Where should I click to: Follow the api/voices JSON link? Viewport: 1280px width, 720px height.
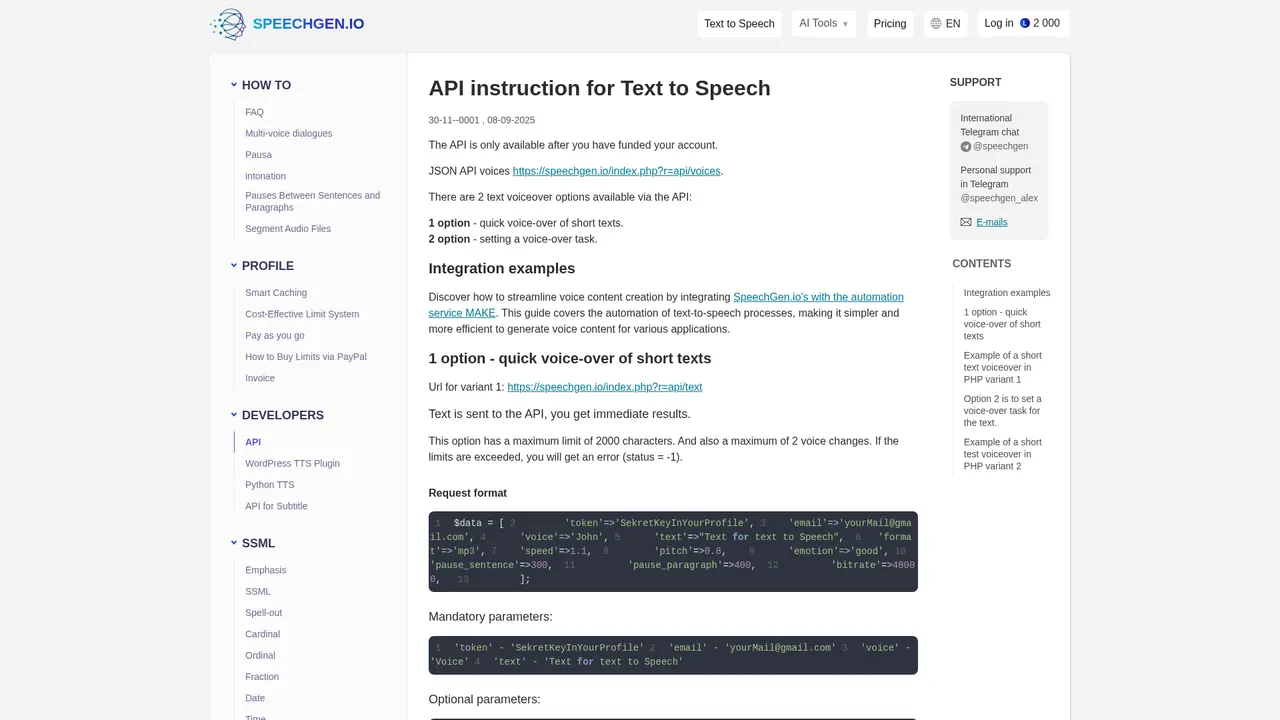point(616,171)
